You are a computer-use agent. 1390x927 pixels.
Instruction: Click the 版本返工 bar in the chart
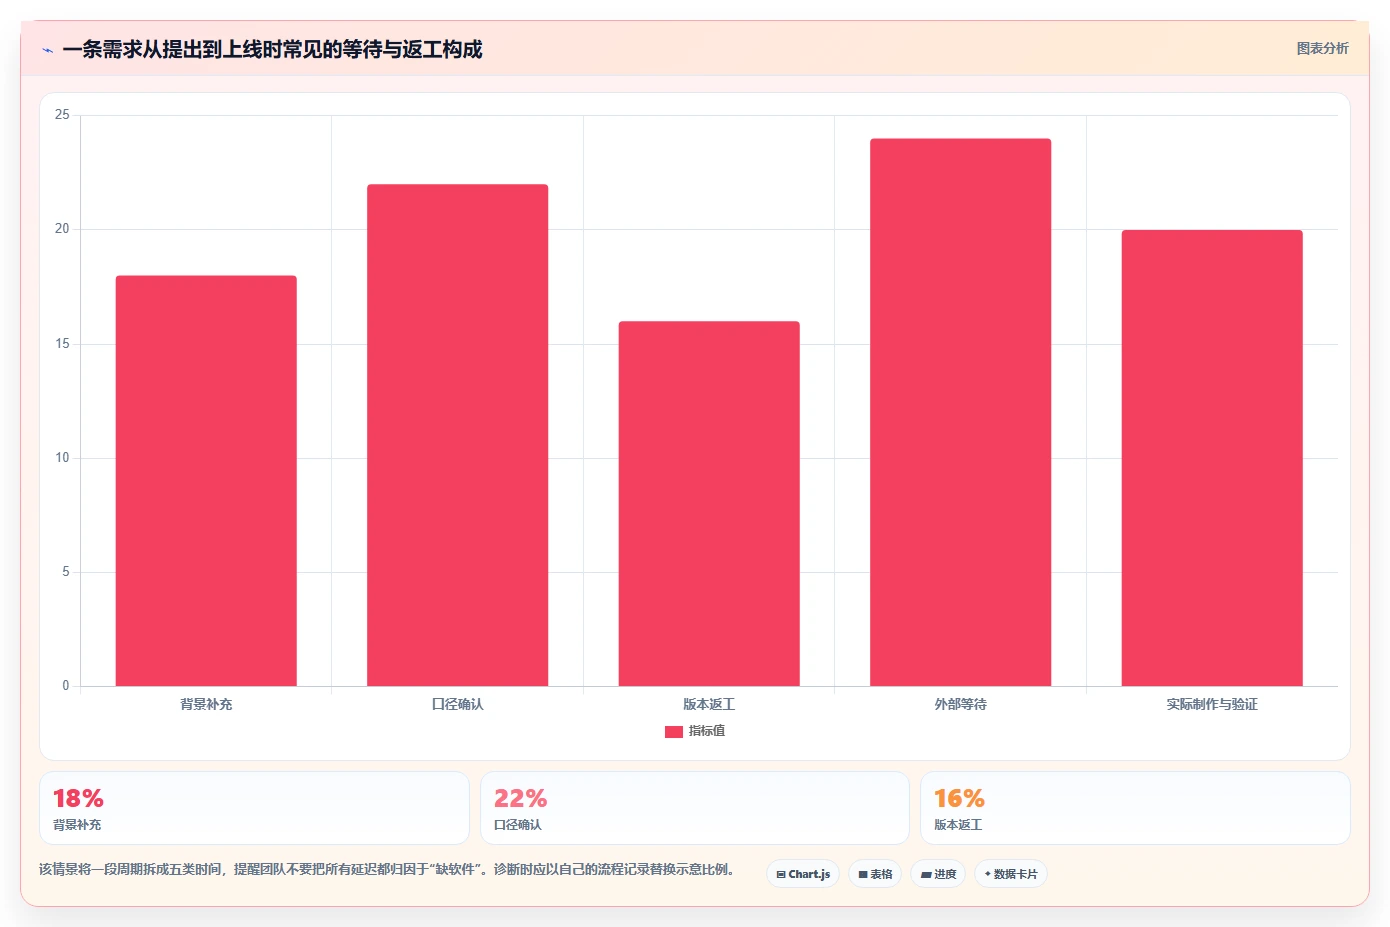[x=709, y=504]
